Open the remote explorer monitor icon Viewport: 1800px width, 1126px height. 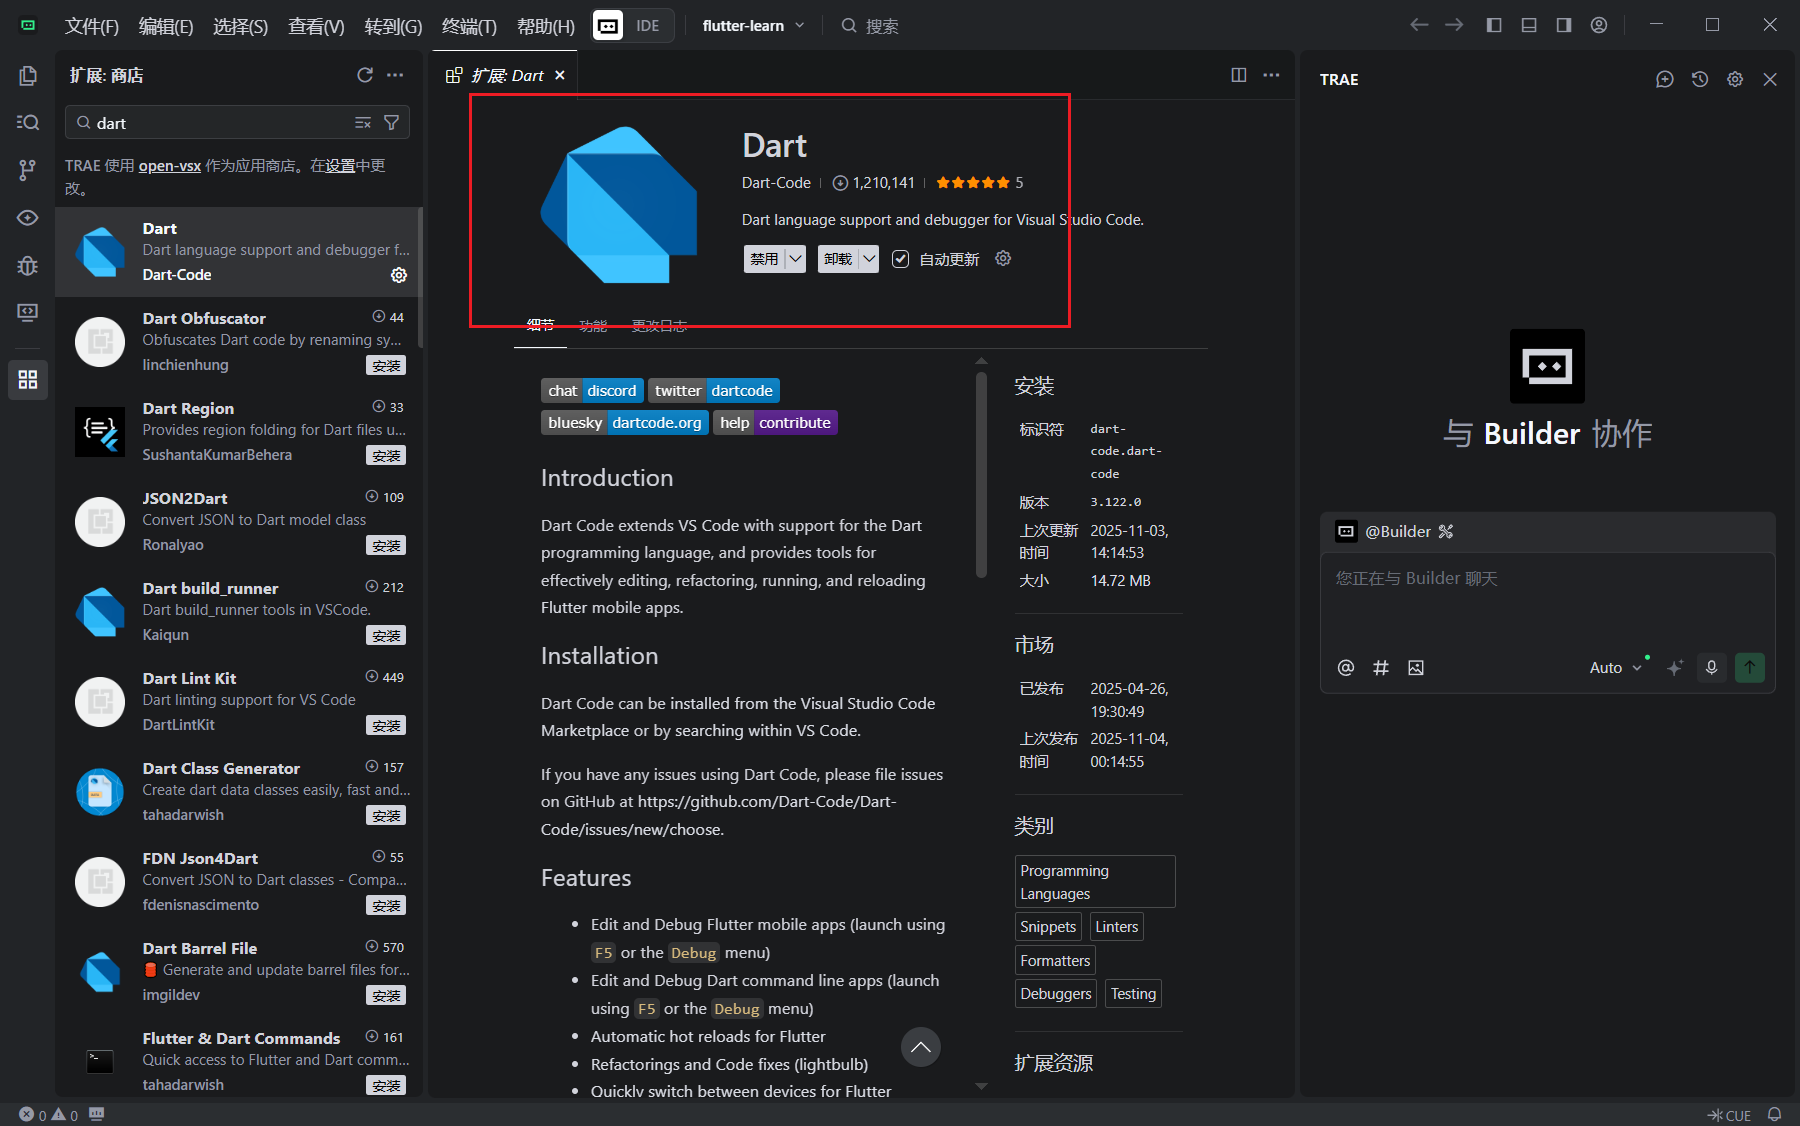pyautogui.click(x=28, y=312)
